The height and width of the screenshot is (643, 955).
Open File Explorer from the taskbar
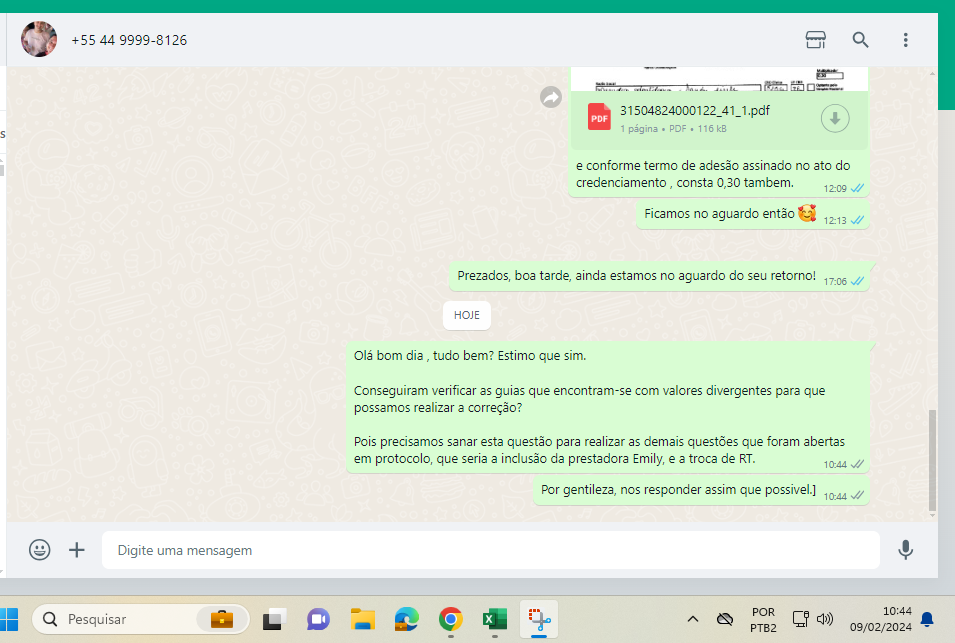(362, 619)
